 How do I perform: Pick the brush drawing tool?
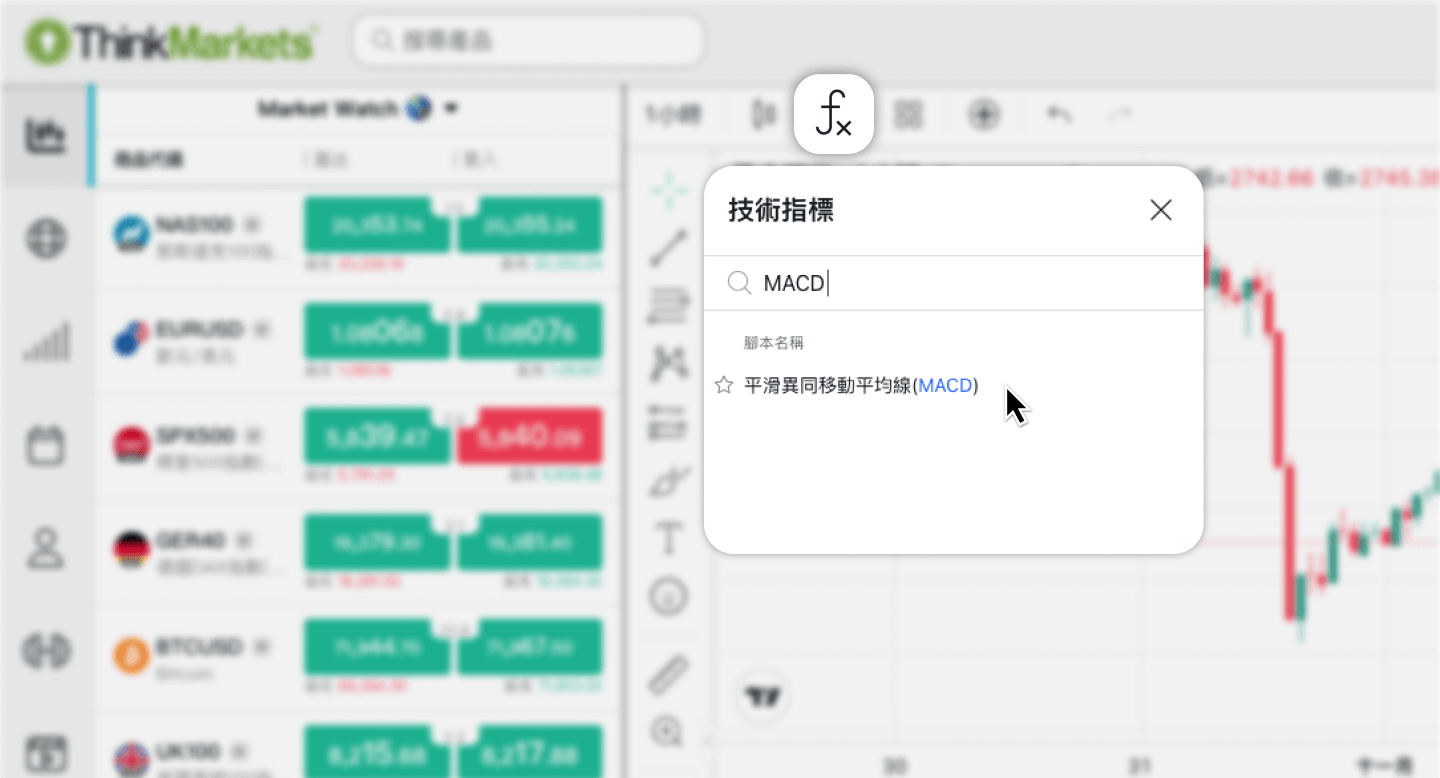pyautogui.click(x=668, y=481)
